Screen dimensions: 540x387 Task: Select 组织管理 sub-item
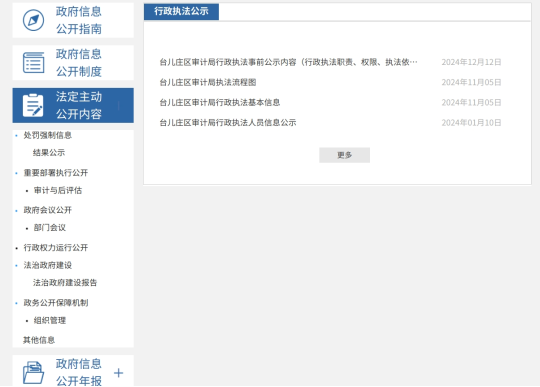tap(50, 321)
